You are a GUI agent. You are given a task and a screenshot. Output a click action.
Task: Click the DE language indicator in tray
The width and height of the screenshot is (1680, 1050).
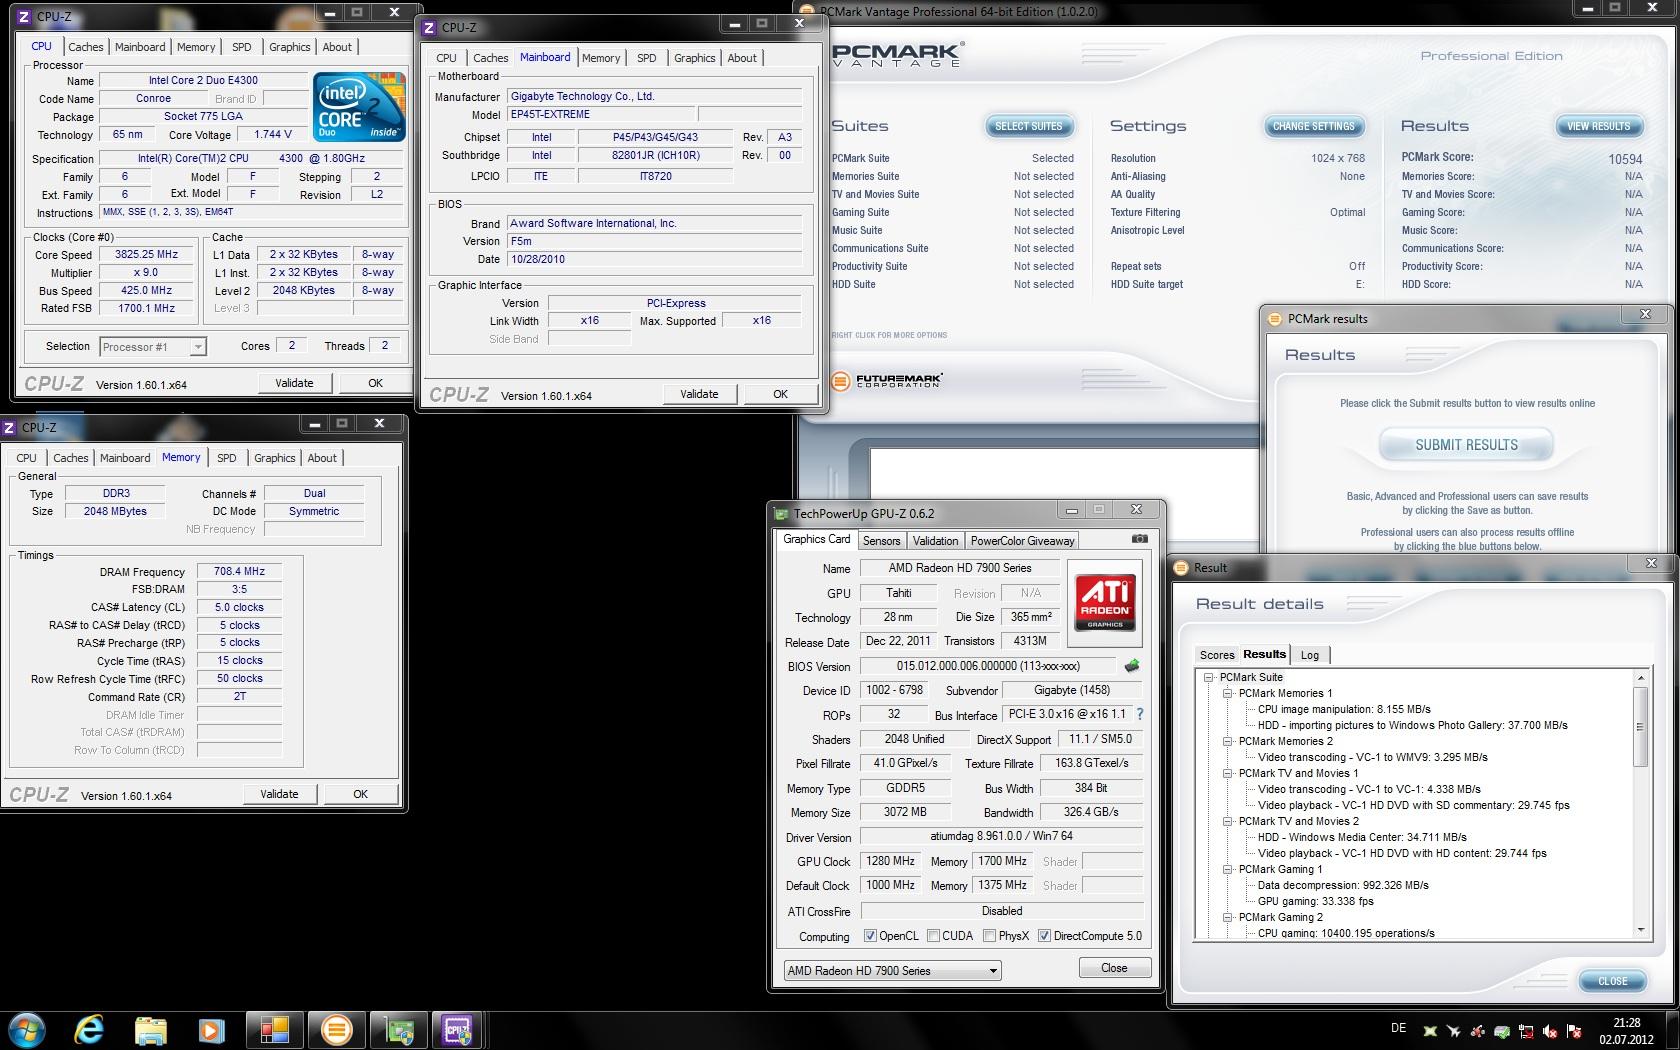(1398, 1028)
